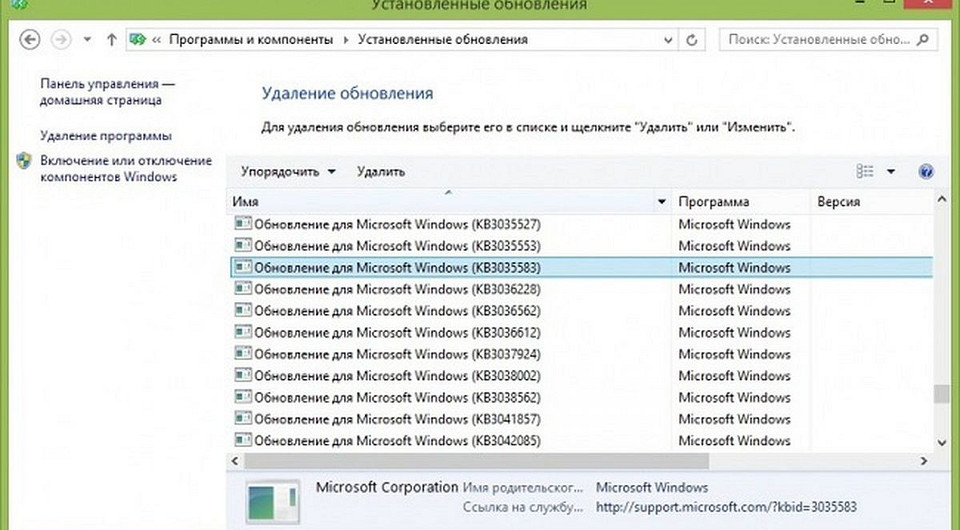Change view with the view icon
The width and height of the screenshot is (960, 530).
pyautogui.click(x=864, y=171)
